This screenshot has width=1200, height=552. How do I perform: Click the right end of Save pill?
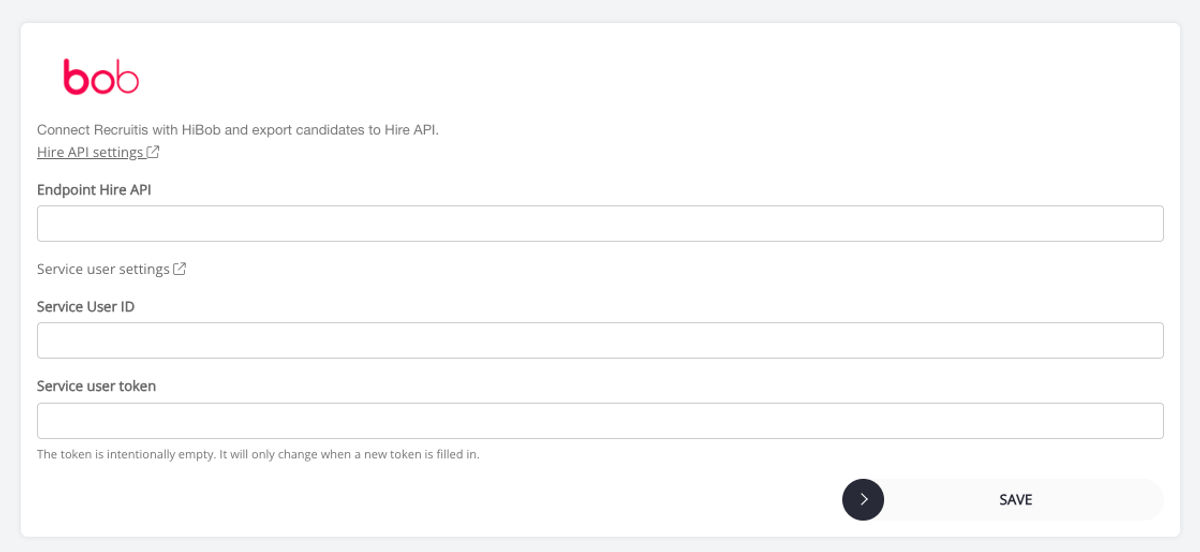1148,499
